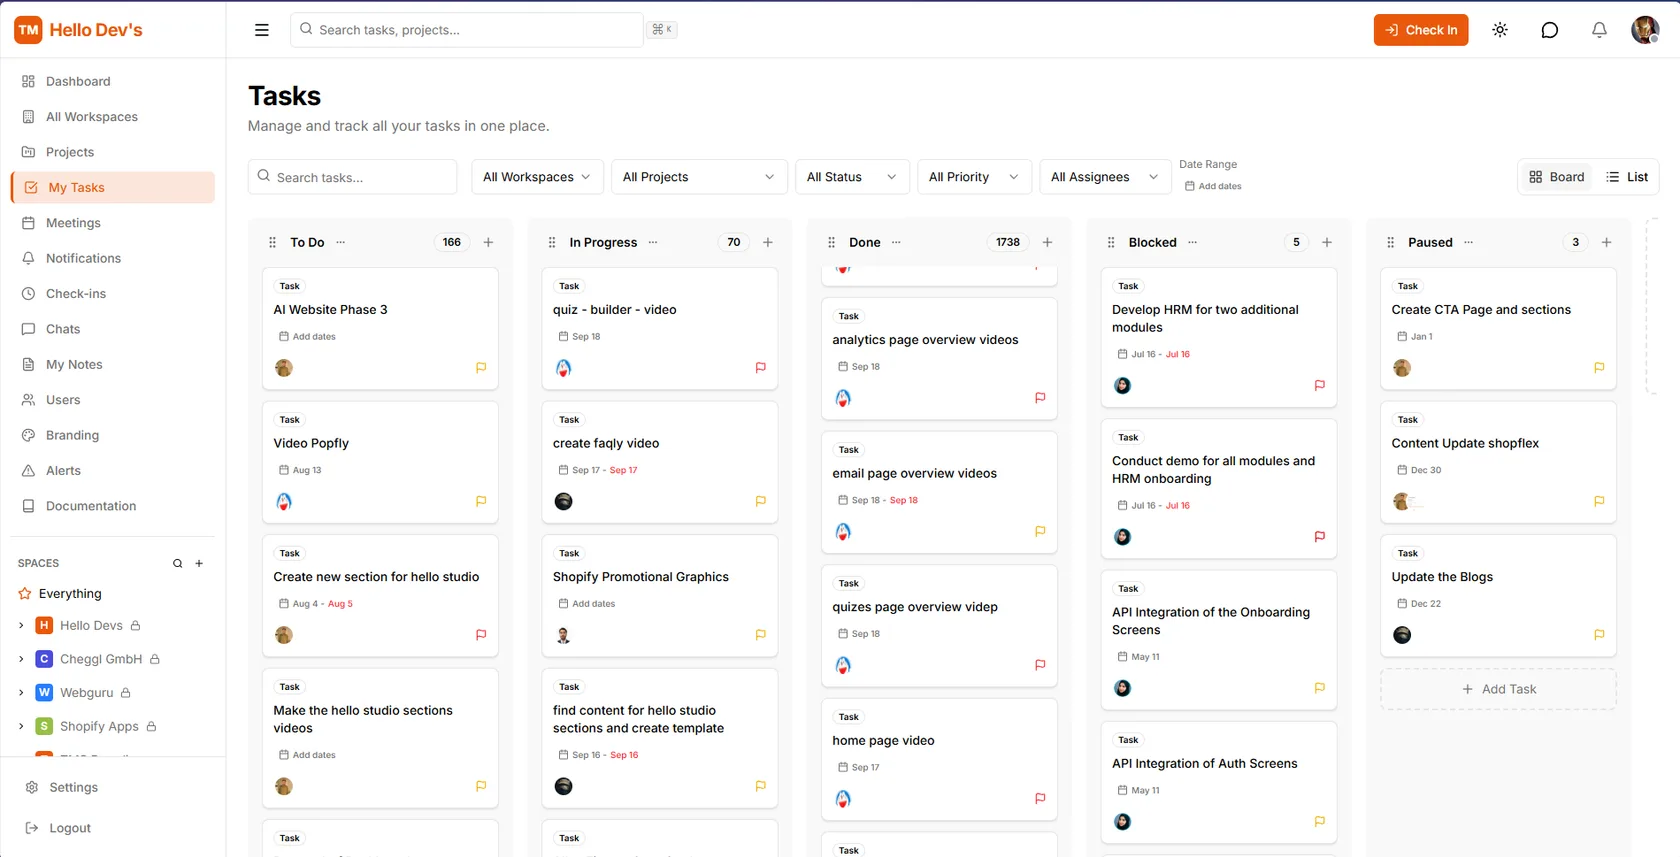Add a task to the Blocked column
Viewport: 1680px width, 857px height.
pyautogui.click(x=1327, y=243)
